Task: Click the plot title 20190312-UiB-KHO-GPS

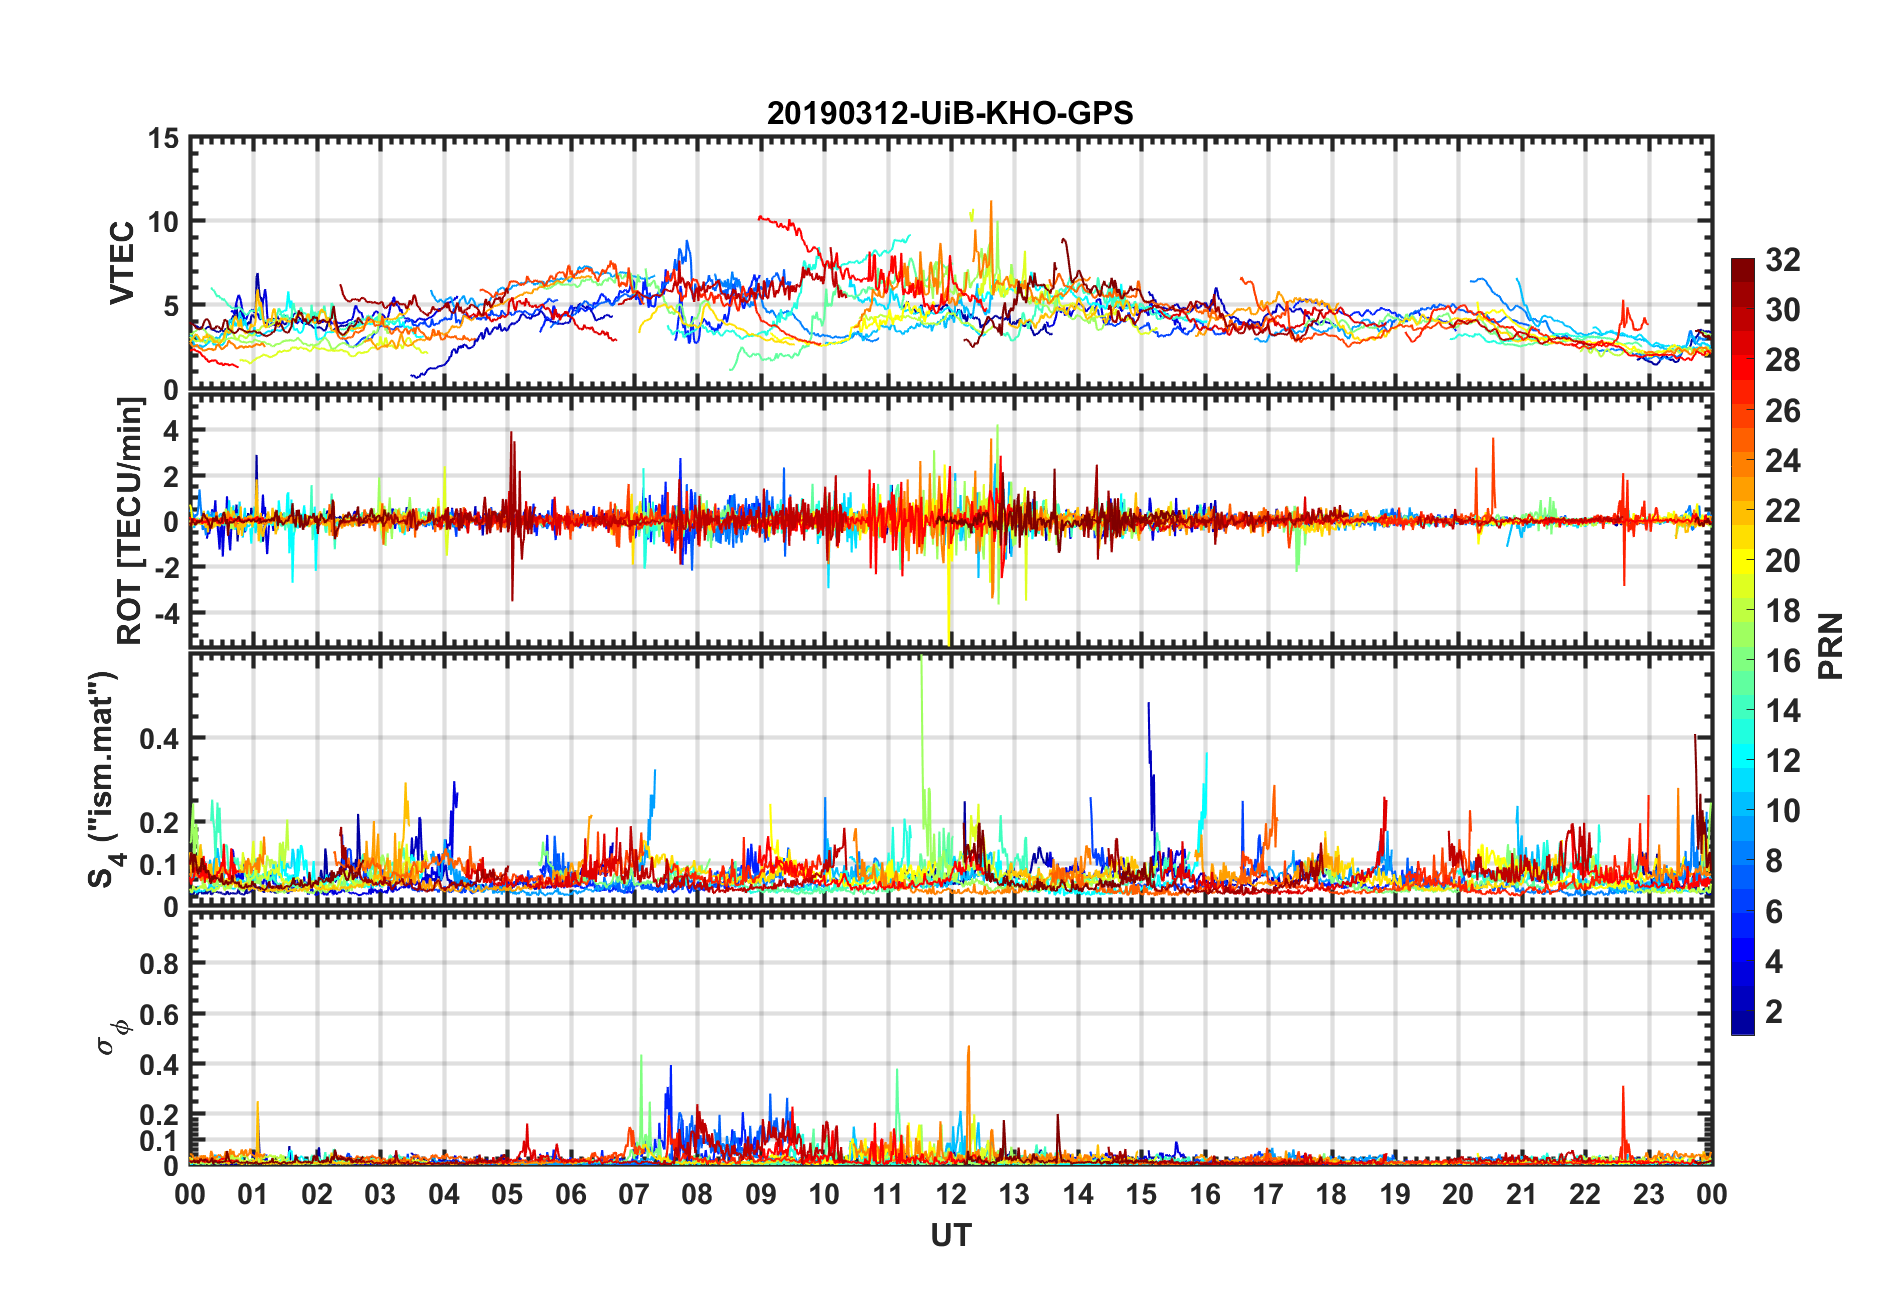Action: (x=950, y=113)
